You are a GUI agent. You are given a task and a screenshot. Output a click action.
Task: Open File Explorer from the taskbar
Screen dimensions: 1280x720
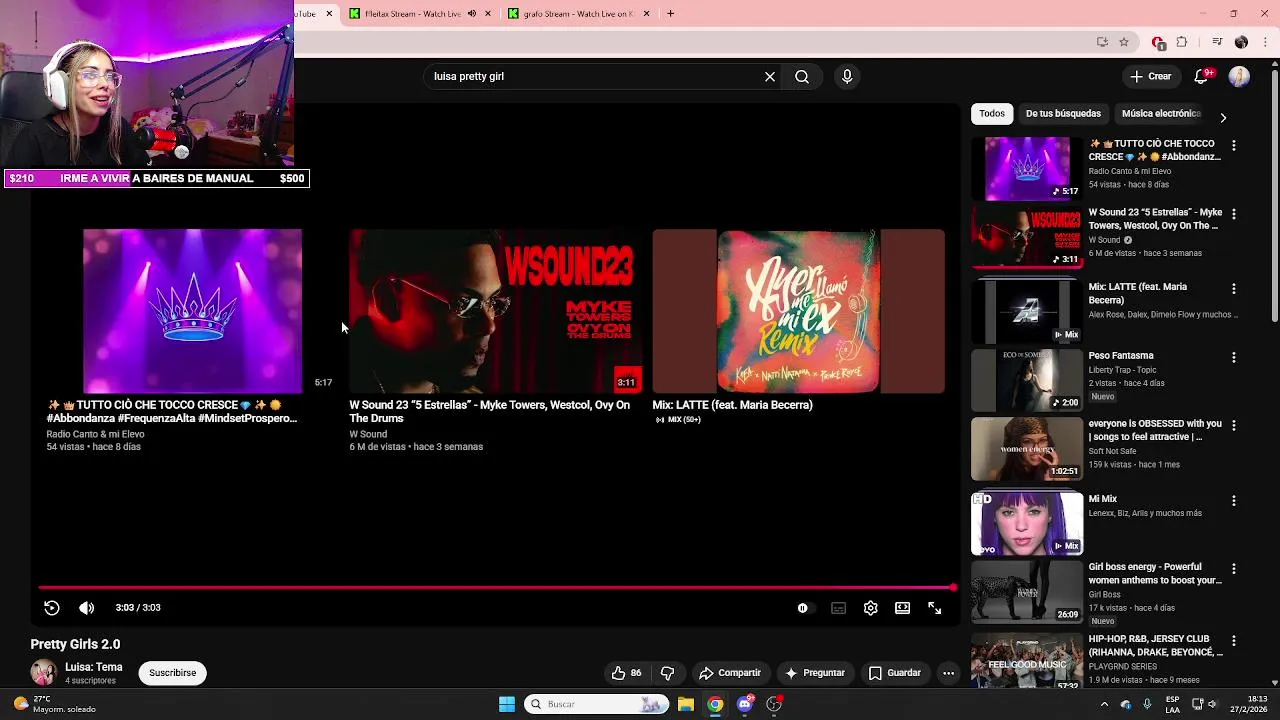(685, 704)
